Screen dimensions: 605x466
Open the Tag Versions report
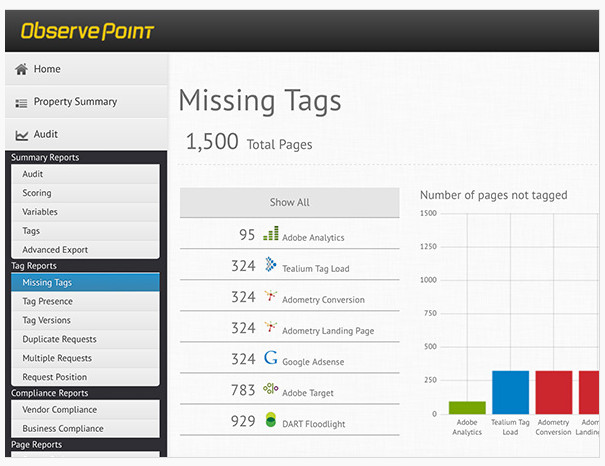pos(85,320)
